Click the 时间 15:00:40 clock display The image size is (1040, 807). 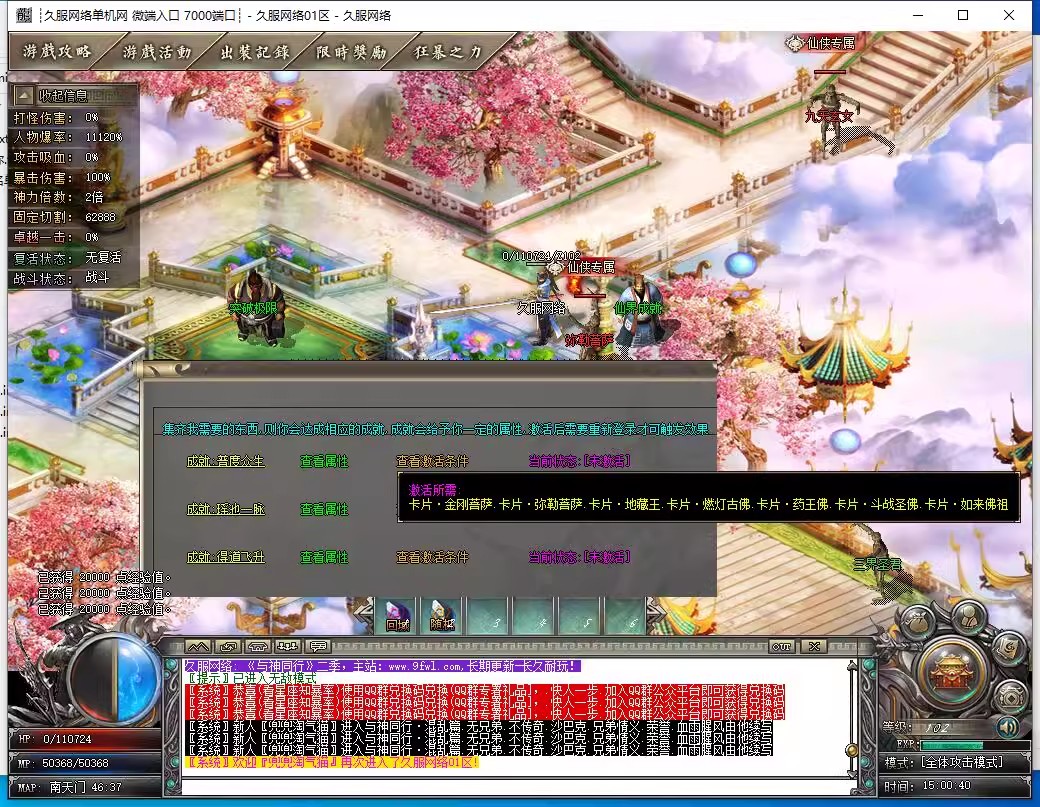[927, 786]
